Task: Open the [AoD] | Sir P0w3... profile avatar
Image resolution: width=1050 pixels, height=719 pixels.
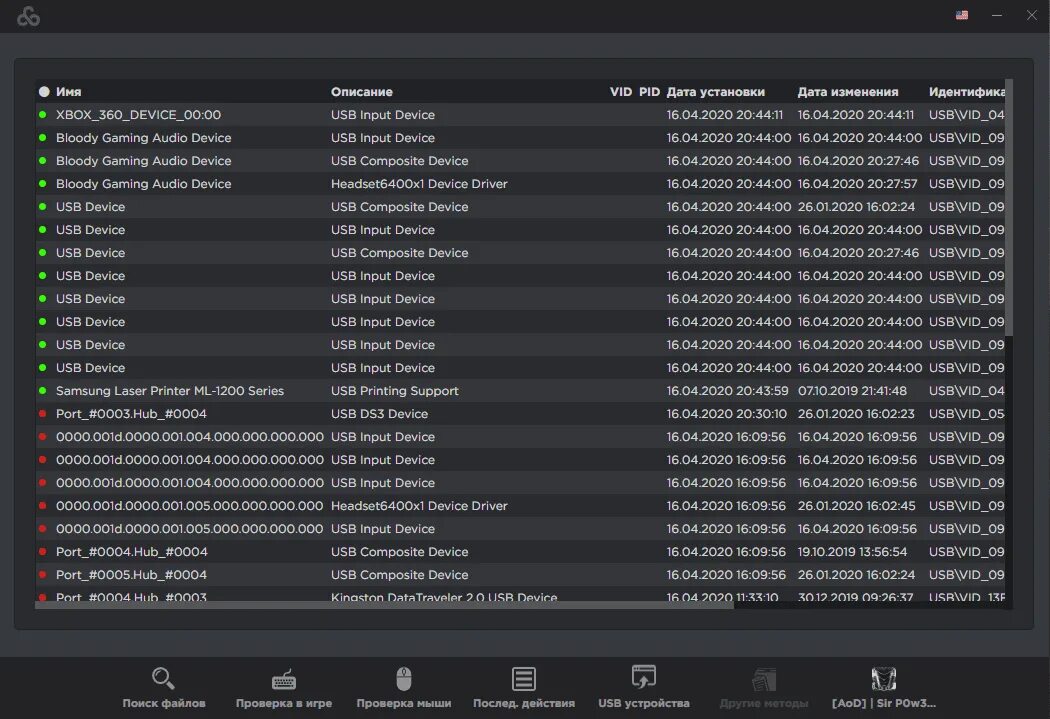Action: coord(883,678)
